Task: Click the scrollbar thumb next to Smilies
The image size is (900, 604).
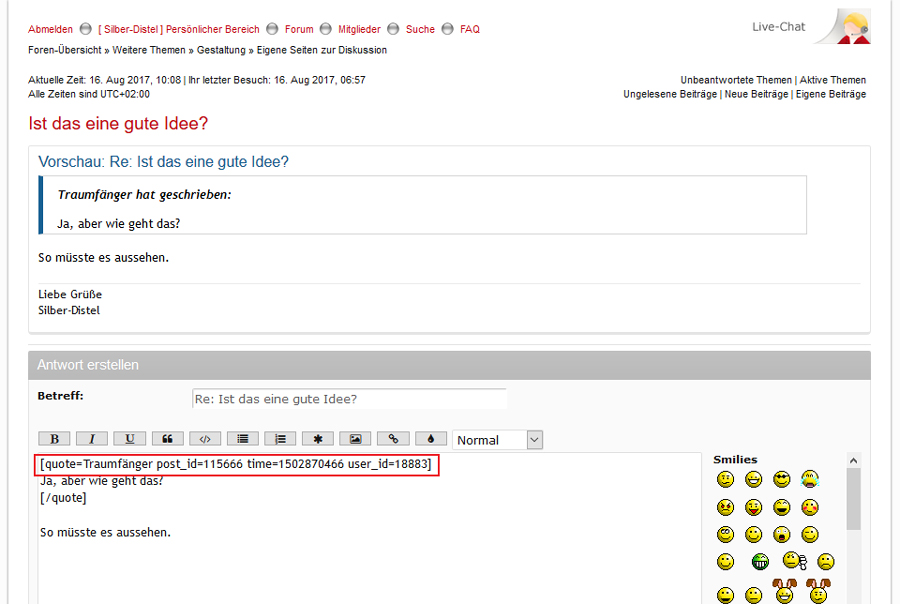Action: 854,499
